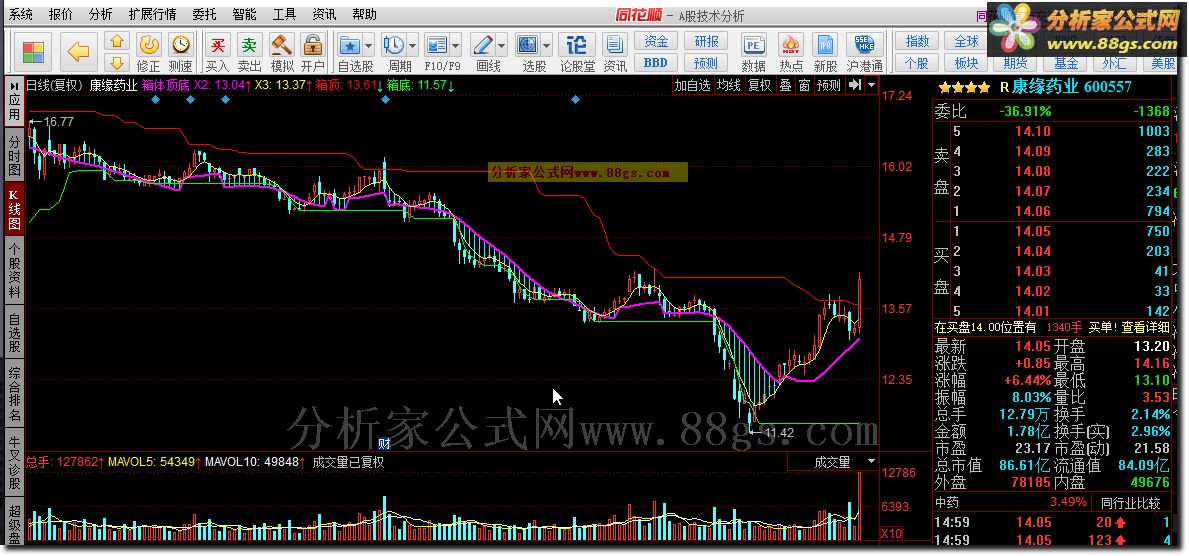Switch to the 个股资料 side tab
Screen dimensions: 1189x556
tap(14, 272)
